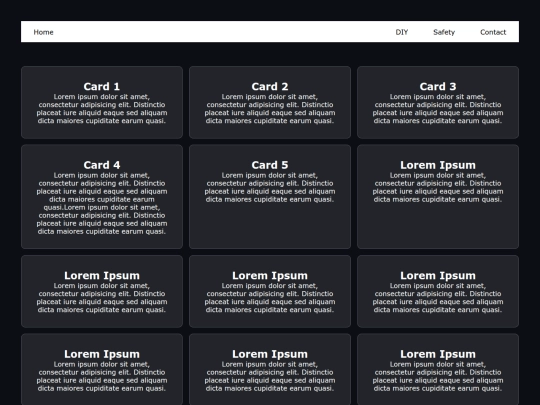Click the empty white area of the navigation bar
Viewport: 540px width, 405px height.
(224, 32)
